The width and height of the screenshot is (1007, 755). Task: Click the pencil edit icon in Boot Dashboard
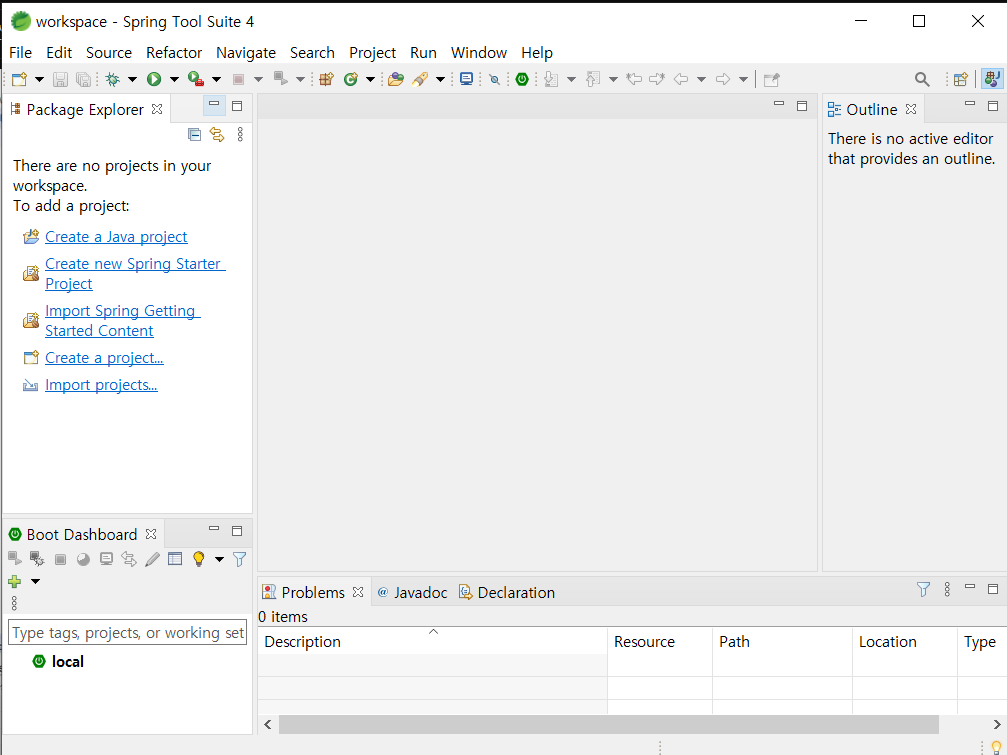tap(152, 559)
